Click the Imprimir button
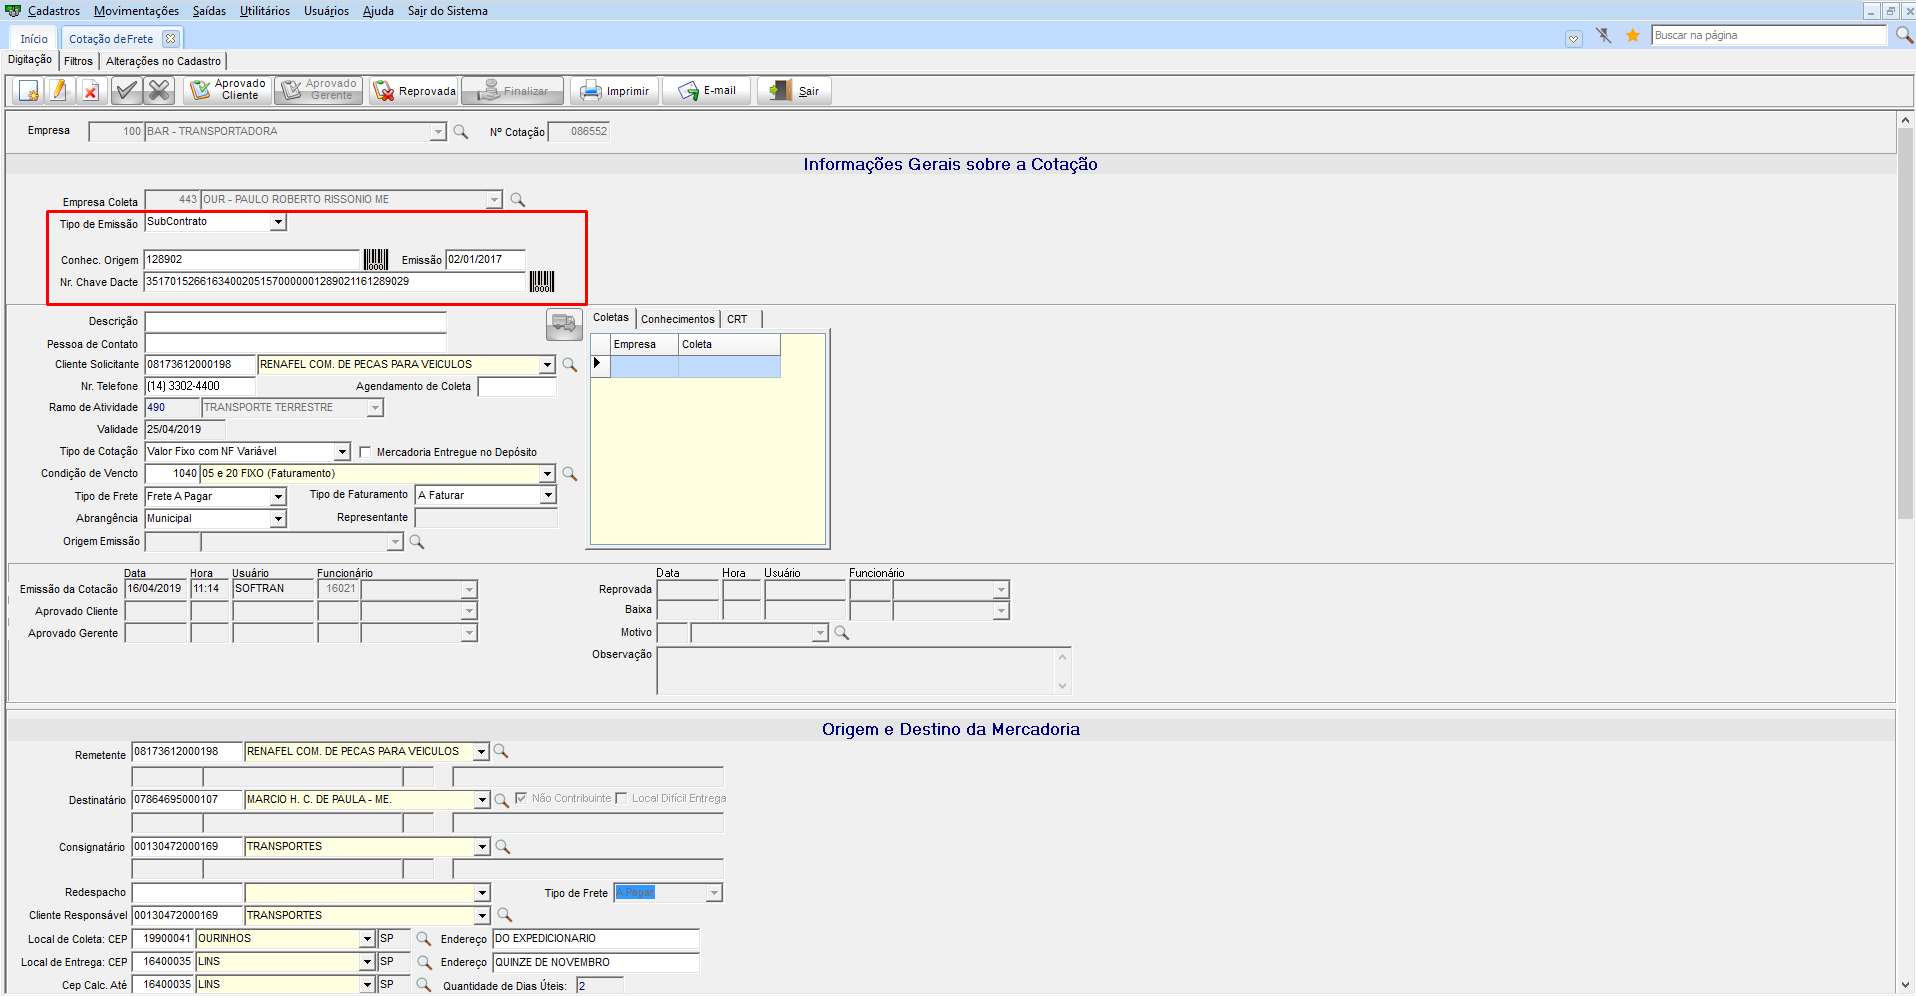 [x=615, y=91]
